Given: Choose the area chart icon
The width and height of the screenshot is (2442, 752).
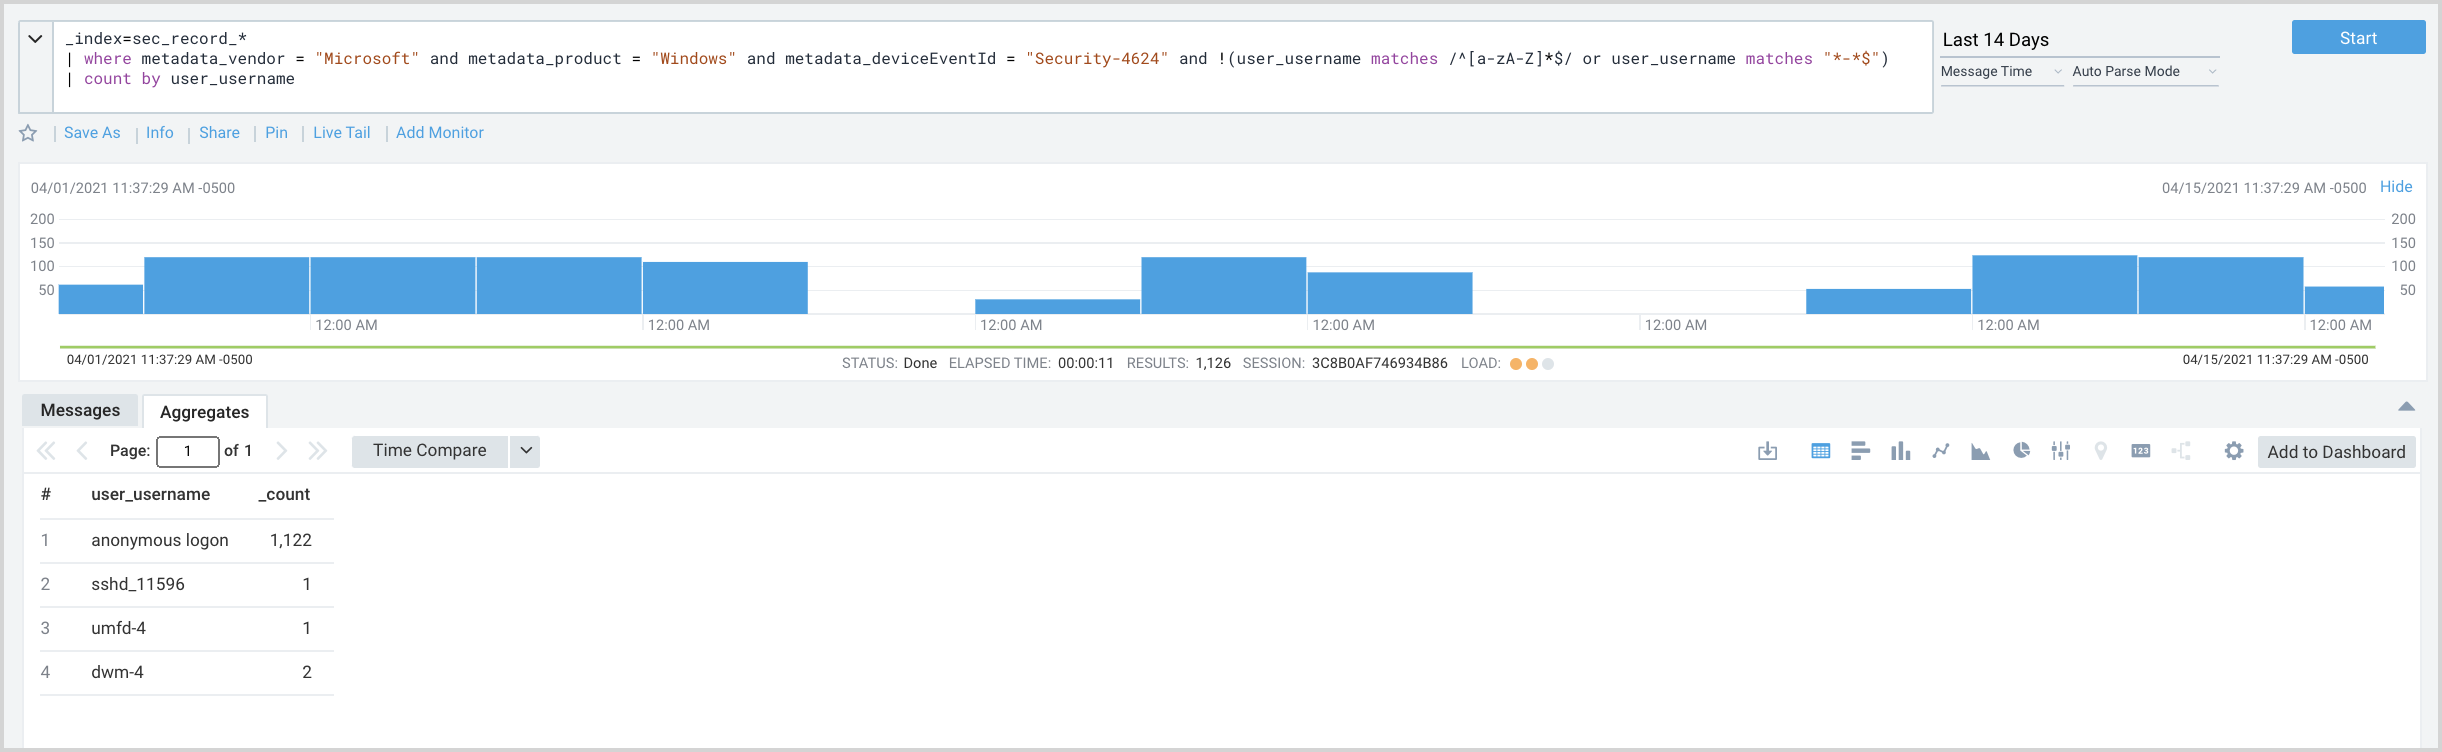Looking at the screenshot, I should [1980, 451].
